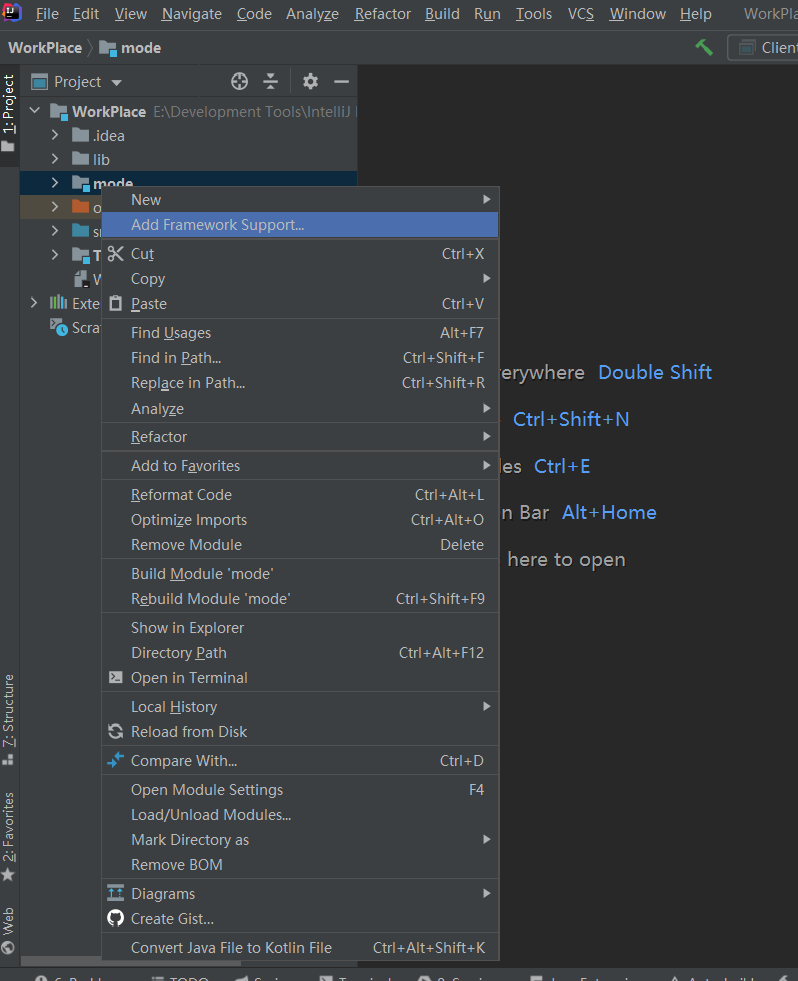Image resolution: width=798 pixels, height=981 pixels.
Task: Open the Copy submenu
Action: pos(300,278)
